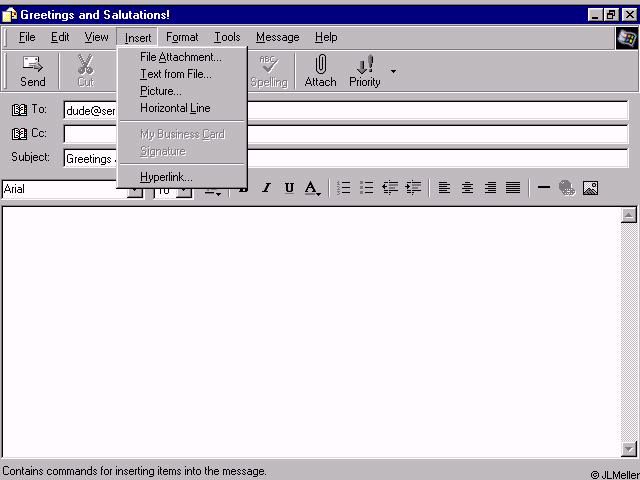Decrease paragraph indent
640x480 pixels.
click(390, 188)
